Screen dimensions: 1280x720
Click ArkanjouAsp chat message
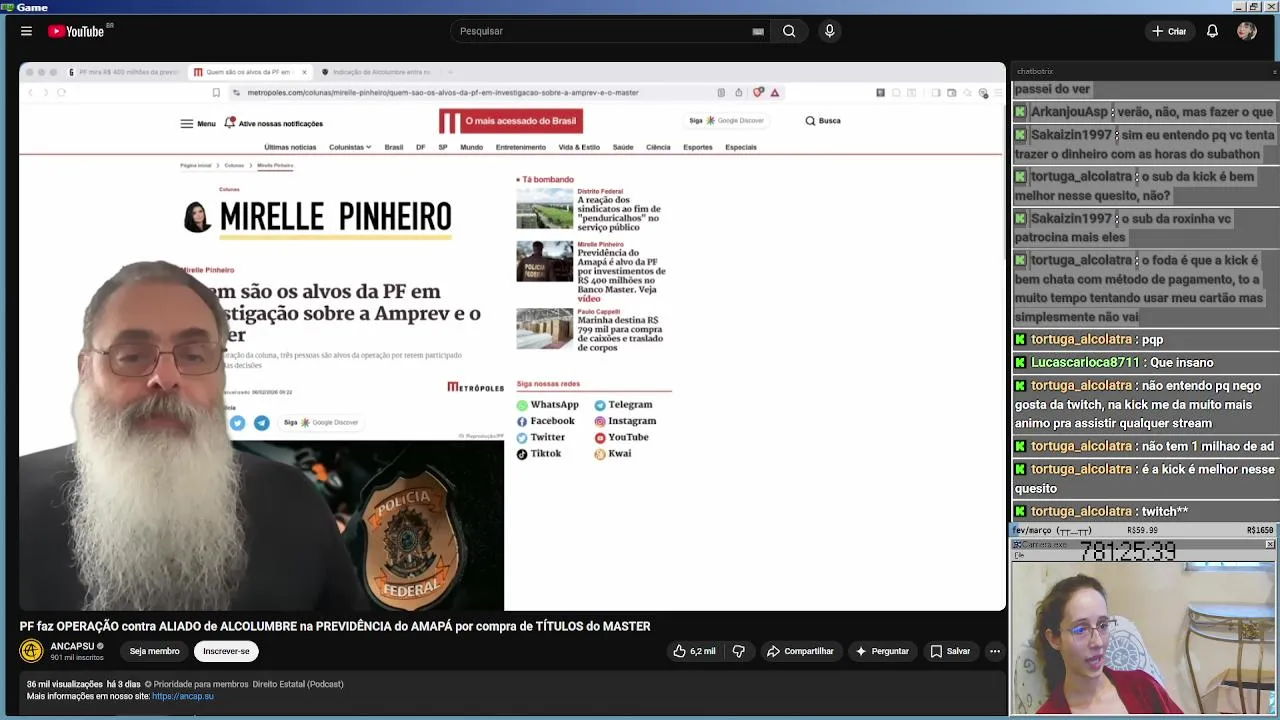click(1146, 112)
